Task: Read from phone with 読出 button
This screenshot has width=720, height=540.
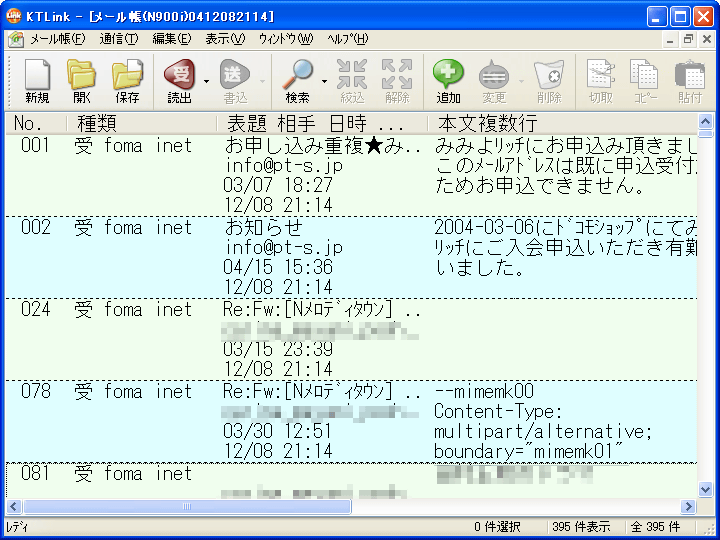Action: pyautogui.click(x=180, y=82)
